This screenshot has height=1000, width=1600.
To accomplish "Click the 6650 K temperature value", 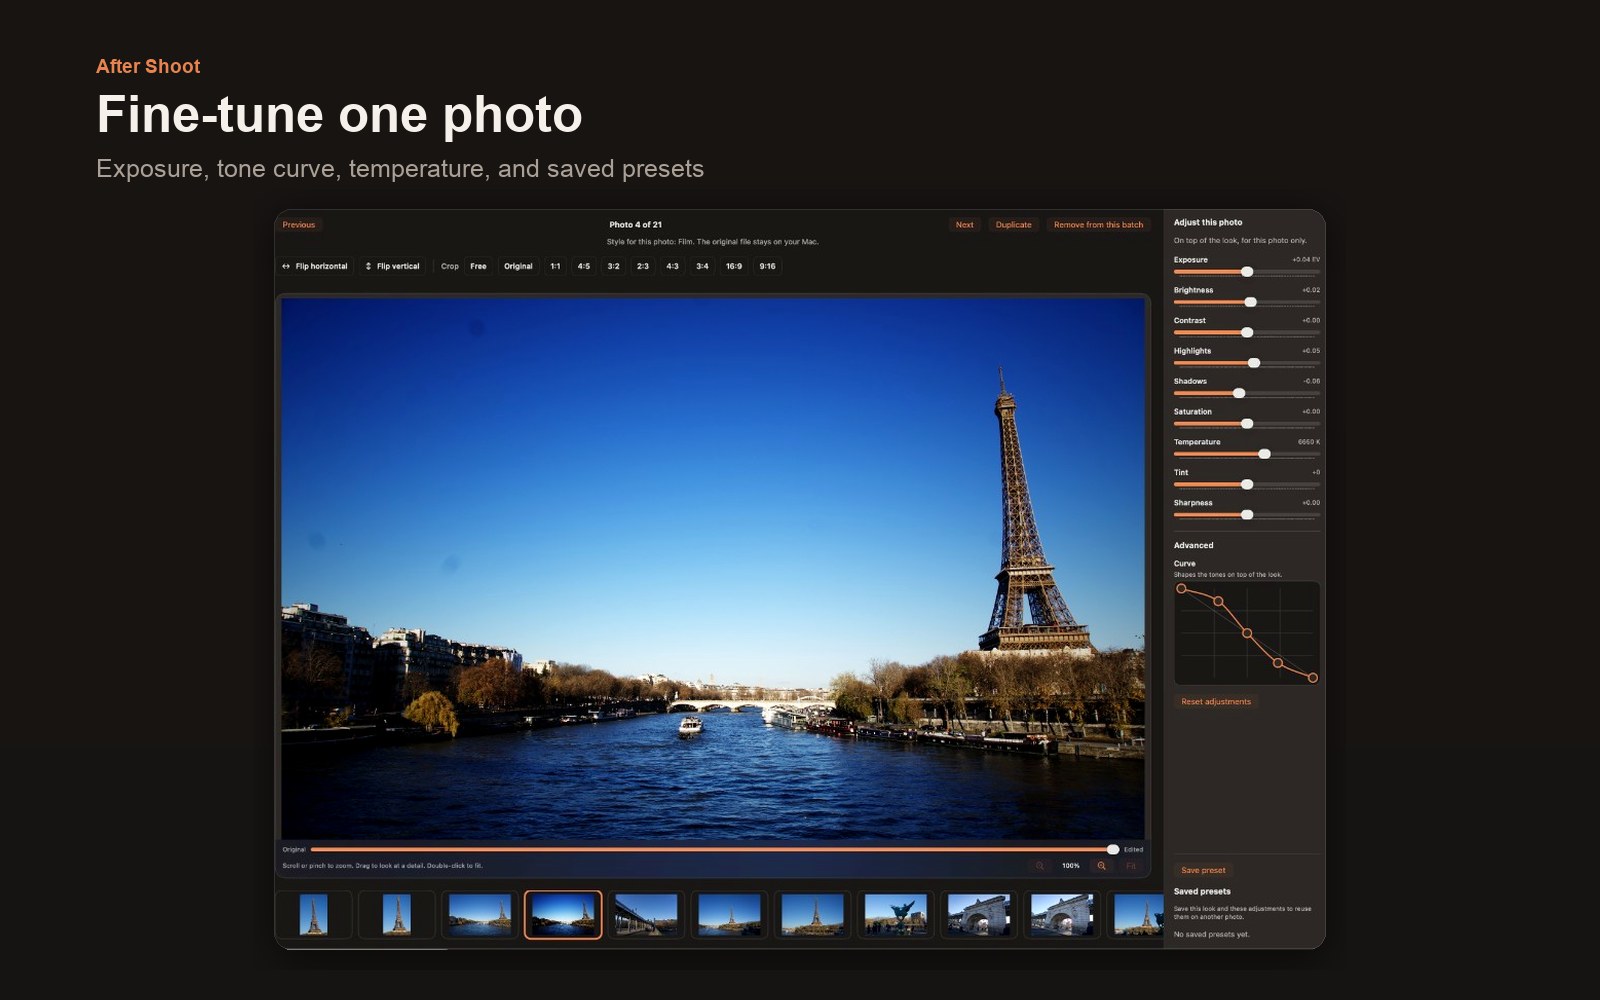I will (x=1308, y=442).
